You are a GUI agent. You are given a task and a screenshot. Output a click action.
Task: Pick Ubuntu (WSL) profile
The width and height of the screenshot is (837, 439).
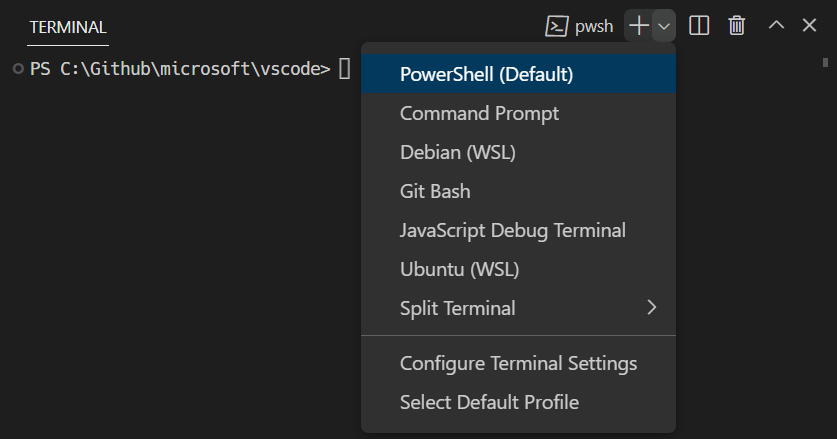459,269
